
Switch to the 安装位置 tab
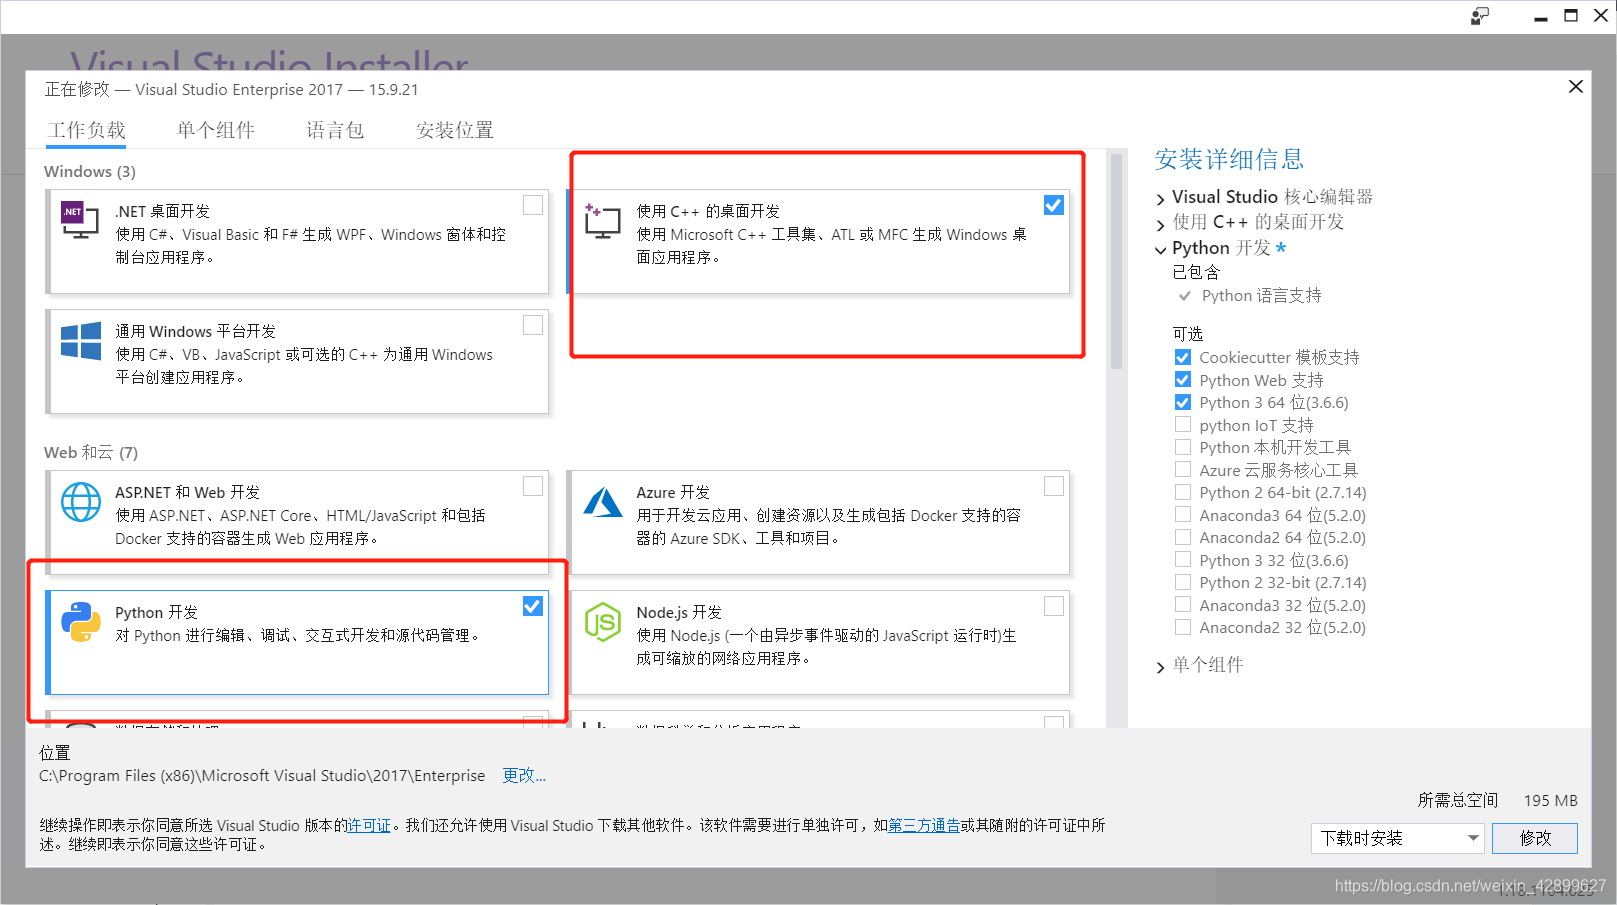455,130
